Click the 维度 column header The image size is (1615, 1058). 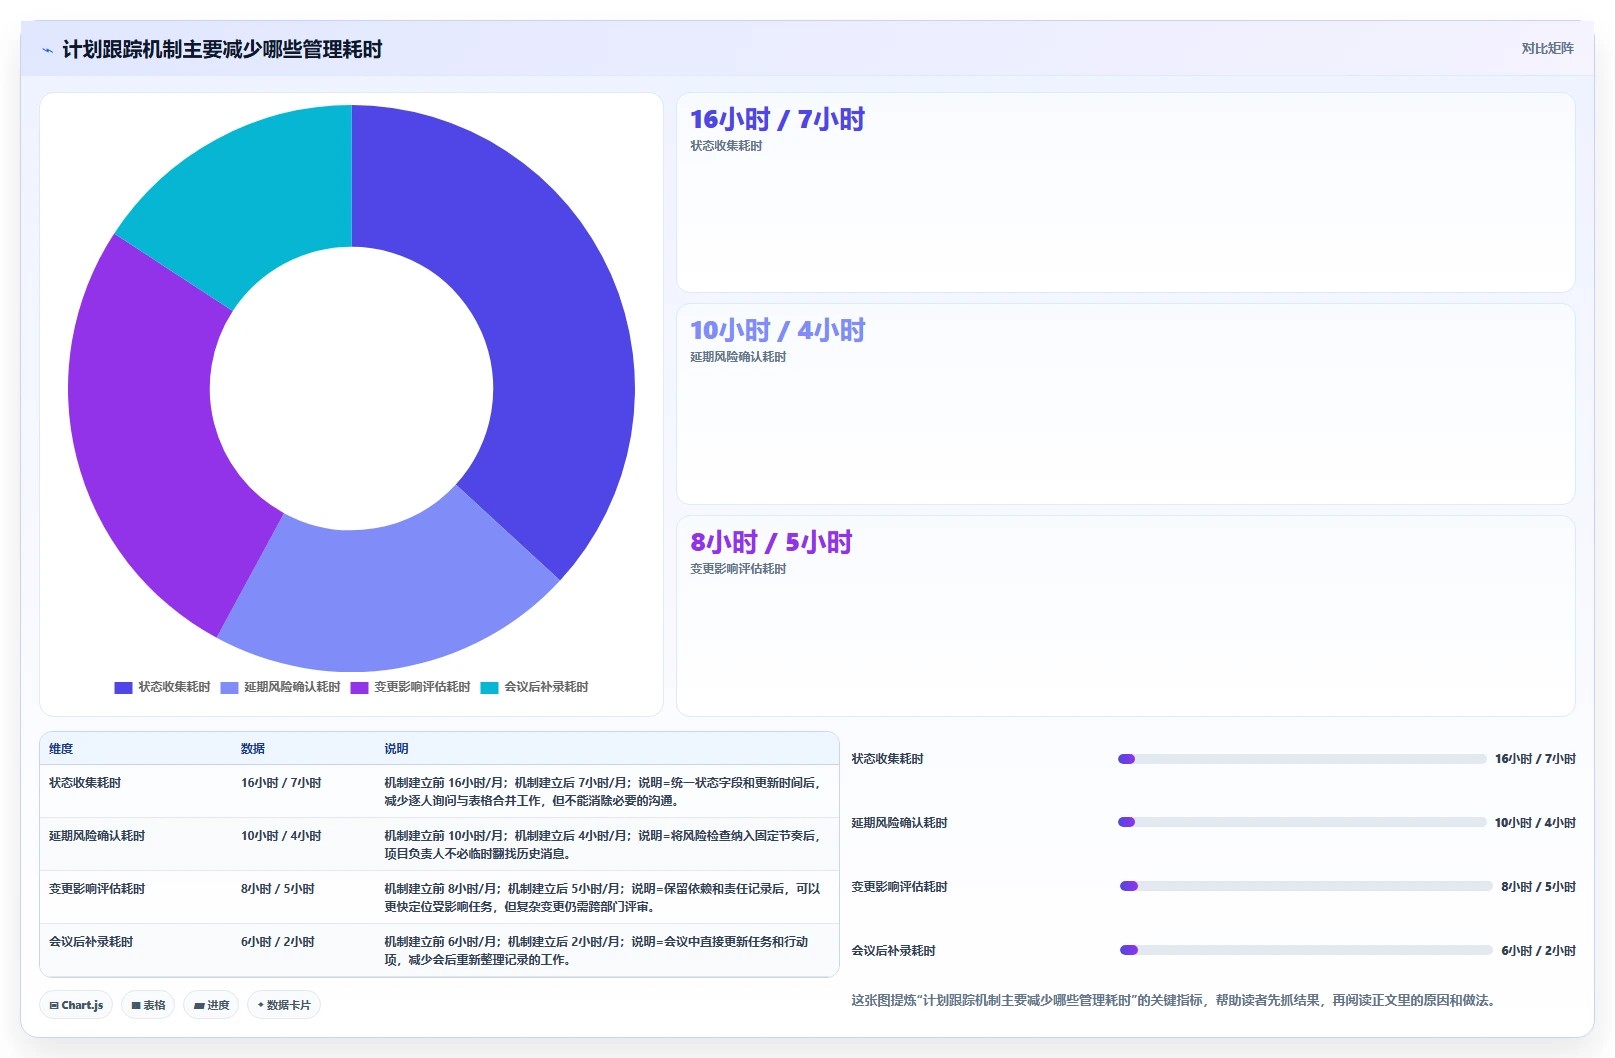point(61,749)
